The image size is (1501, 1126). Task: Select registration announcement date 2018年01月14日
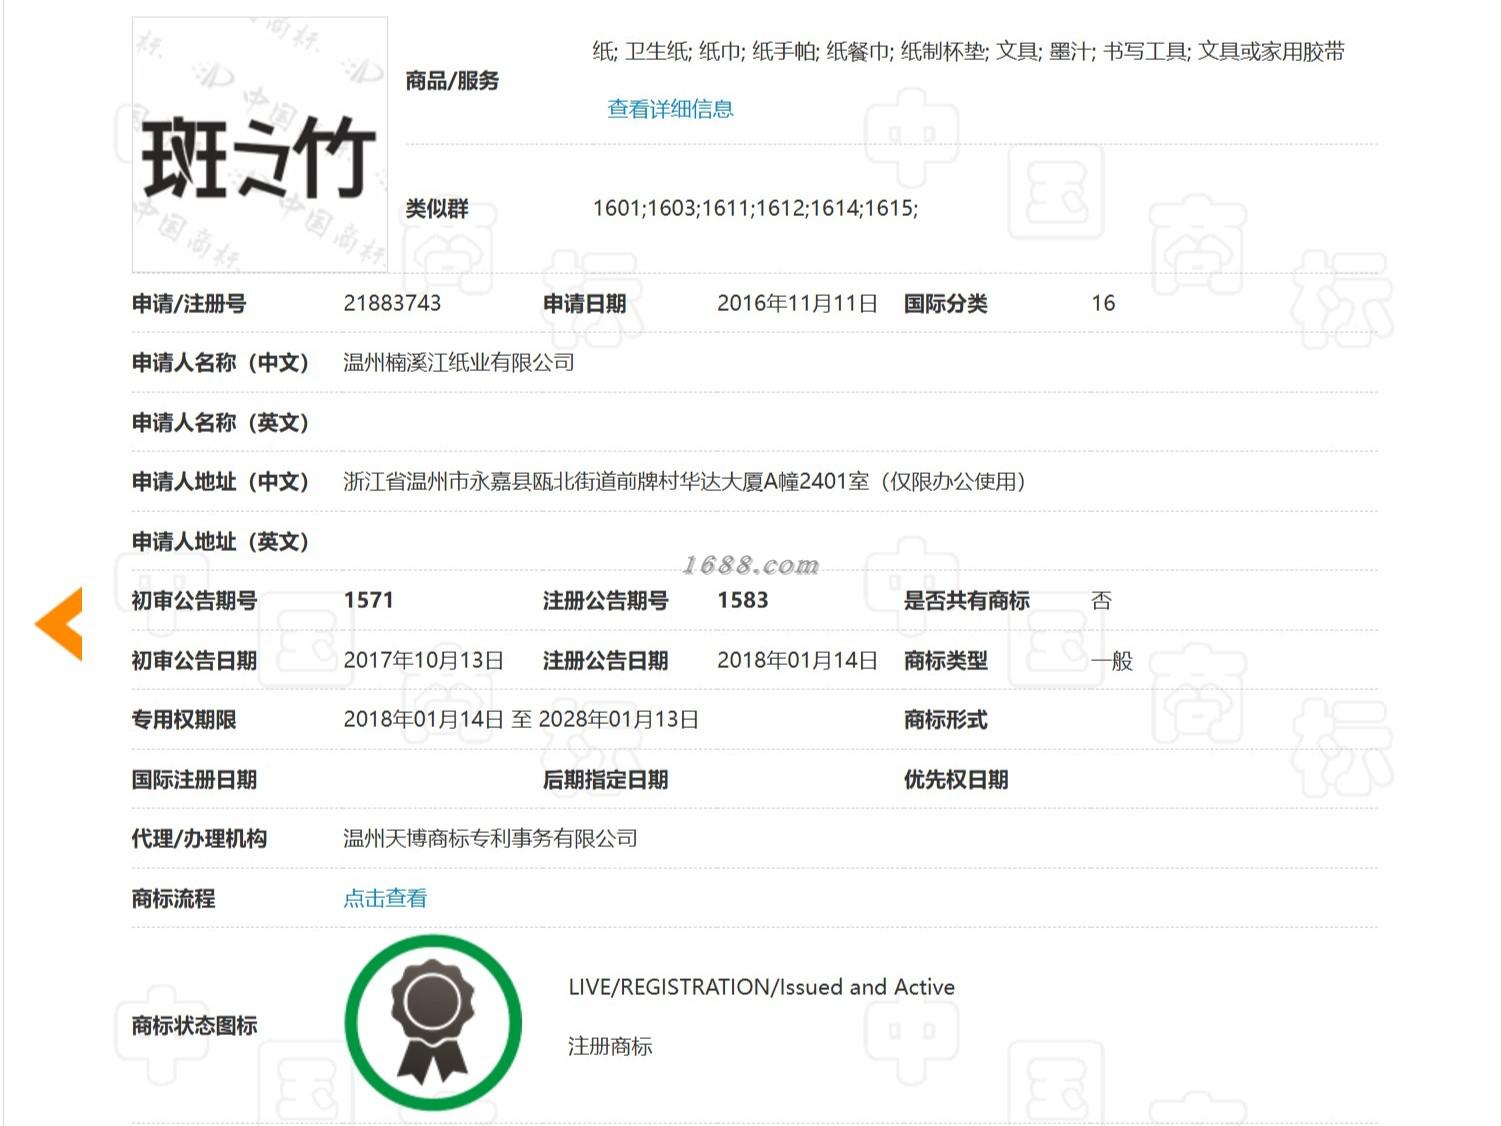point(797,660)
